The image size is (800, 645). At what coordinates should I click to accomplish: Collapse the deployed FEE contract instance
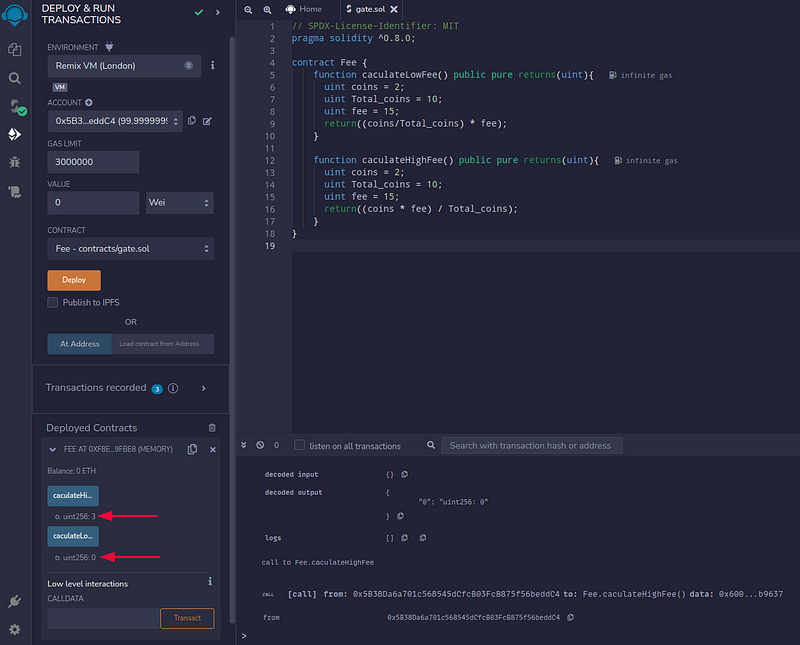pyautogui.click(x=53, y=450)
